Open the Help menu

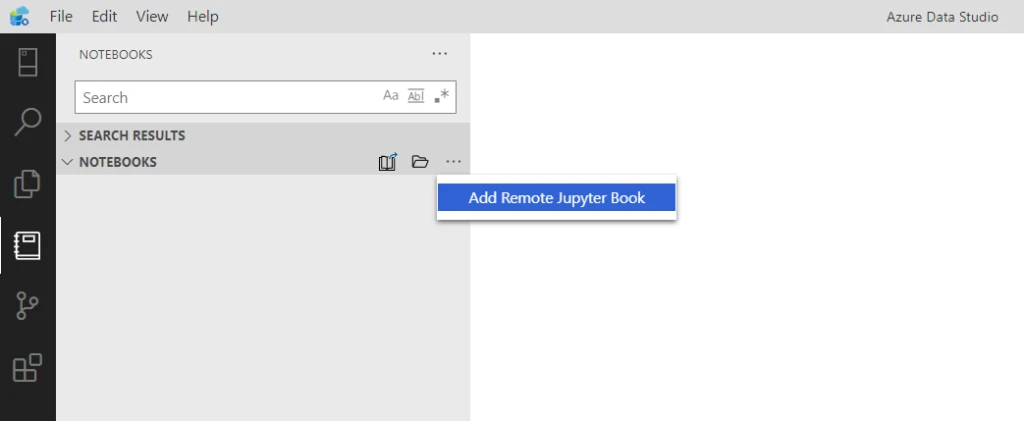pyautogui.click(x=202, y=16)
